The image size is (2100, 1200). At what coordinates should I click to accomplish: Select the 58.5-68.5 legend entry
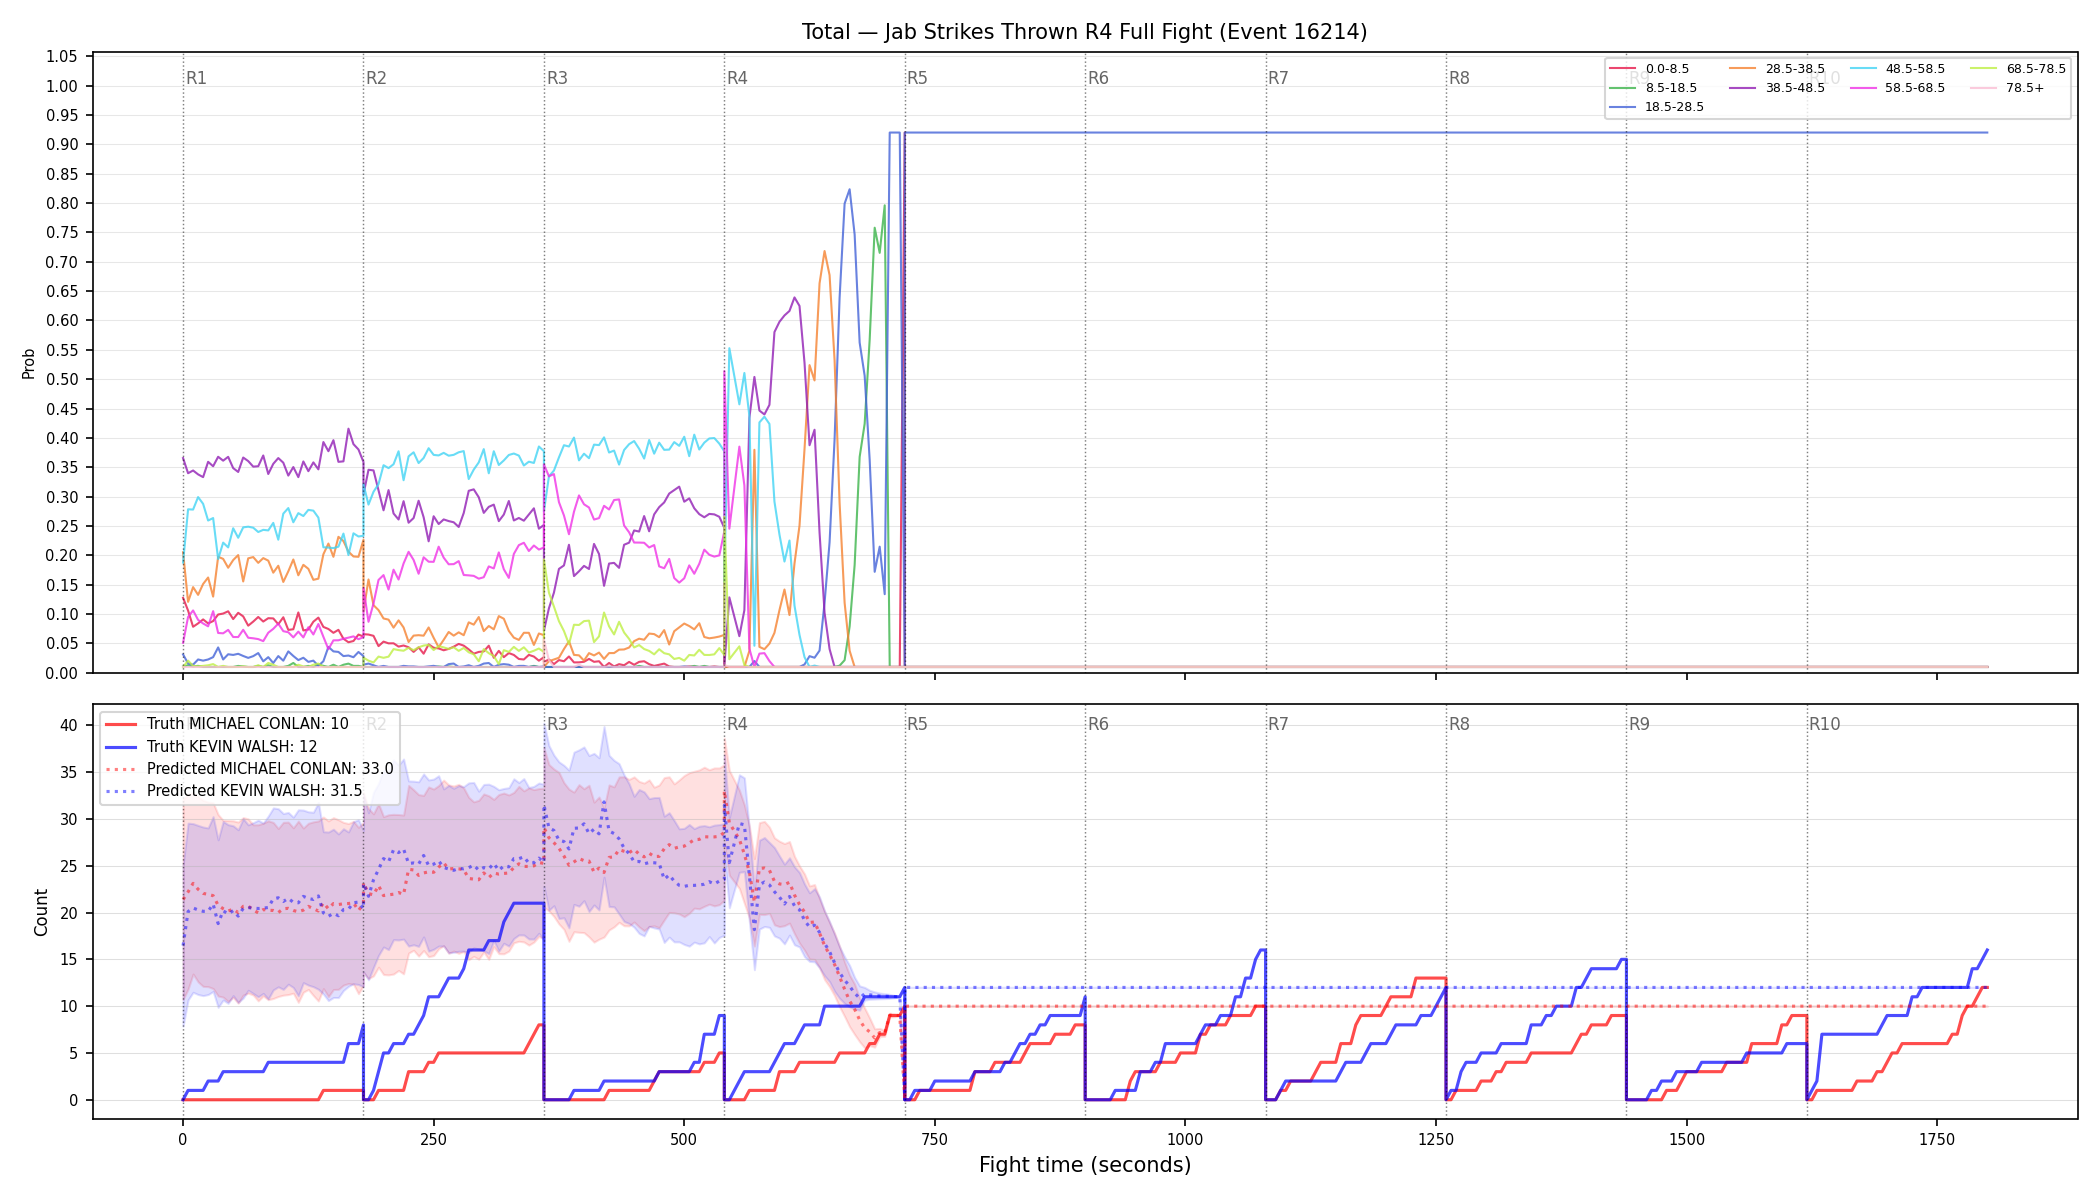pos(1897,88)
